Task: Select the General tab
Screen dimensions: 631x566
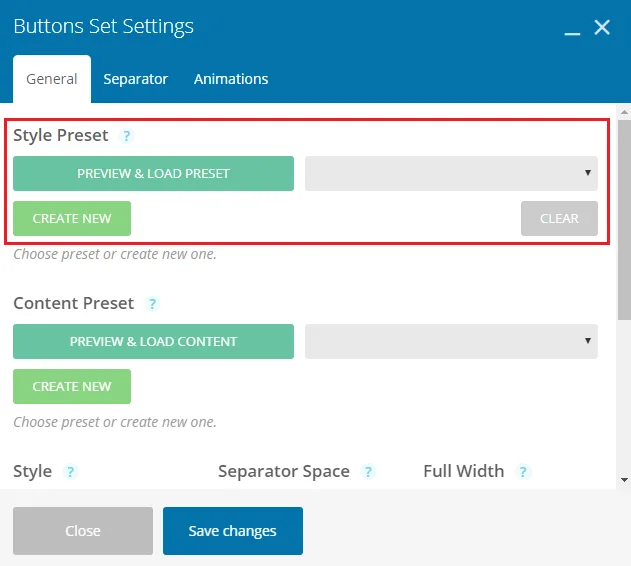Action: tap(52, 79)
